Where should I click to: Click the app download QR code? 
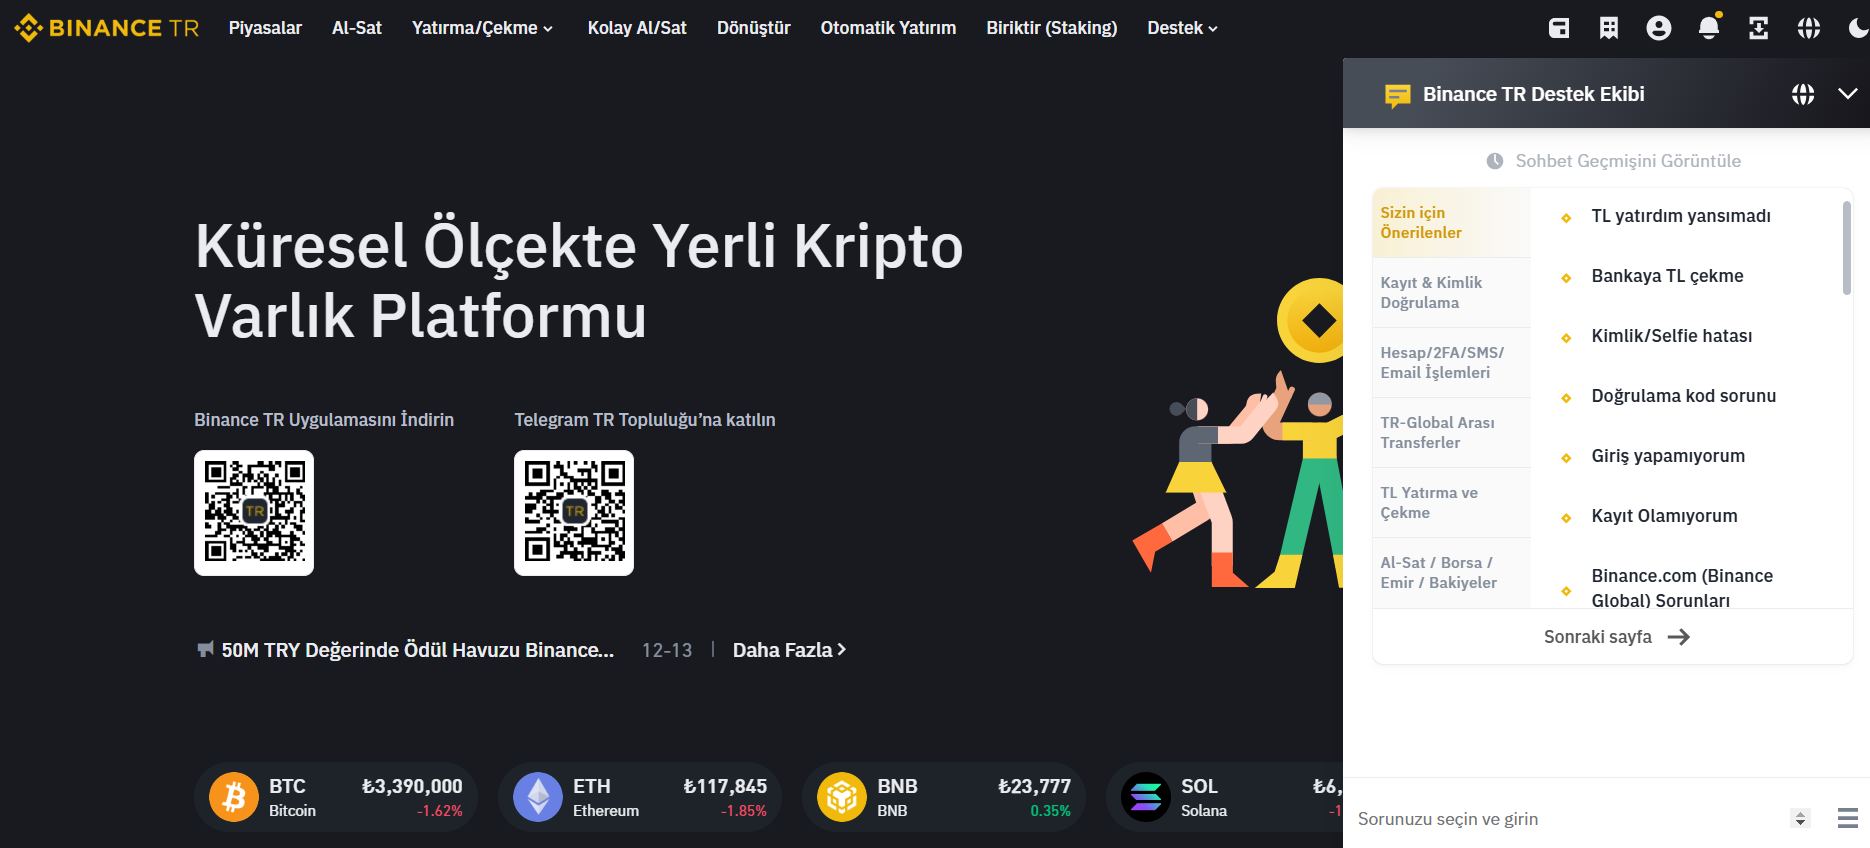[x=254, y=513]
